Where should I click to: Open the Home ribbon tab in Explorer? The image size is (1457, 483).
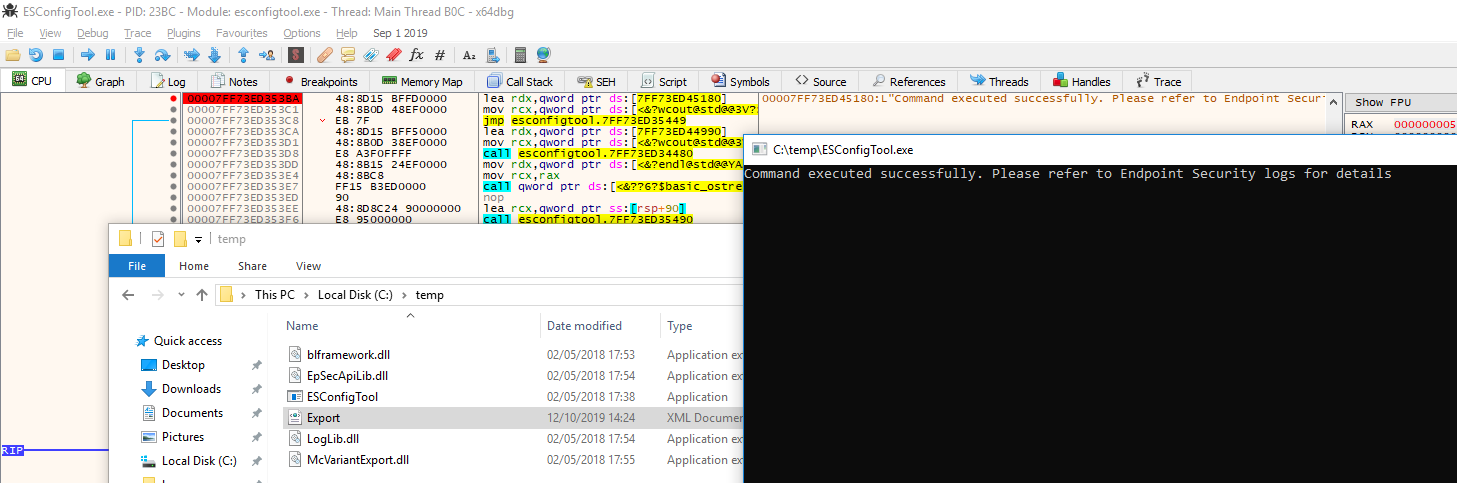[194, 266]
